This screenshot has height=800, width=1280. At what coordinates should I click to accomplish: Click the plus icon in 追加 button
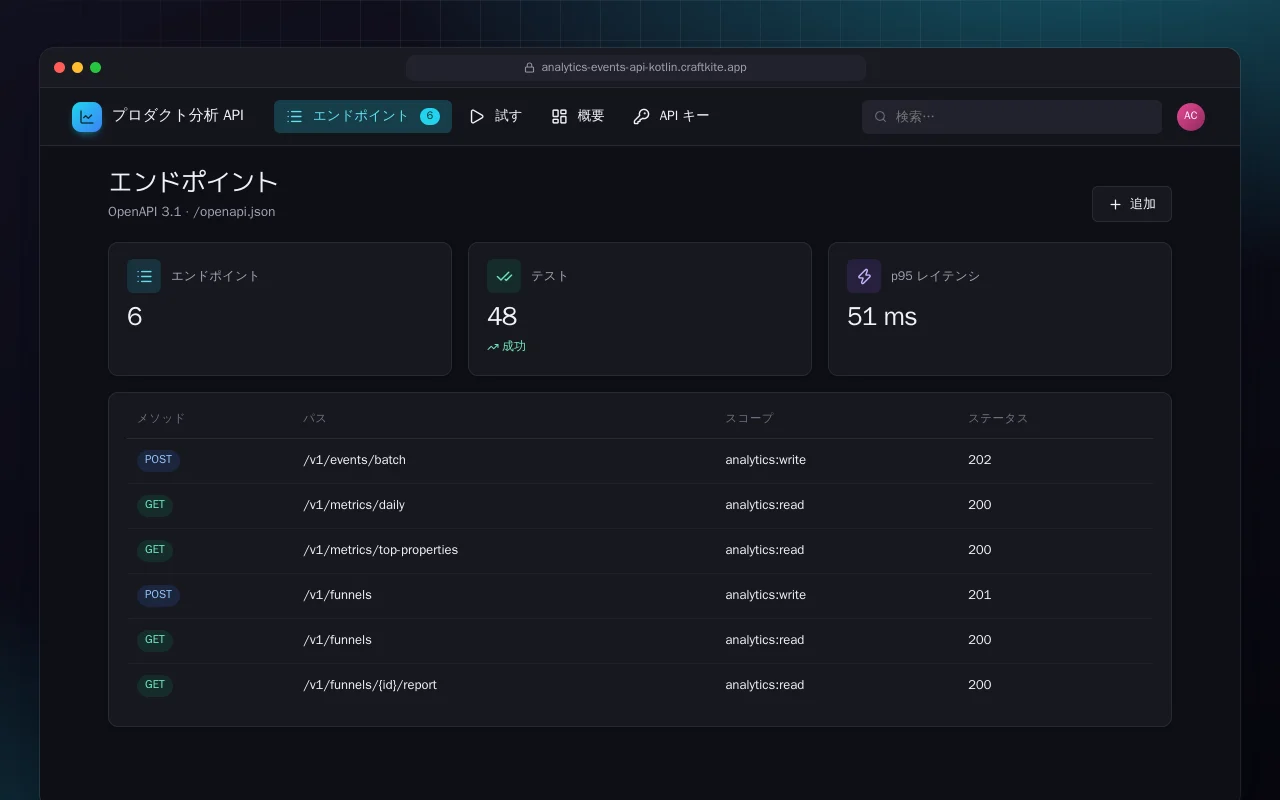coord(1115,204)
